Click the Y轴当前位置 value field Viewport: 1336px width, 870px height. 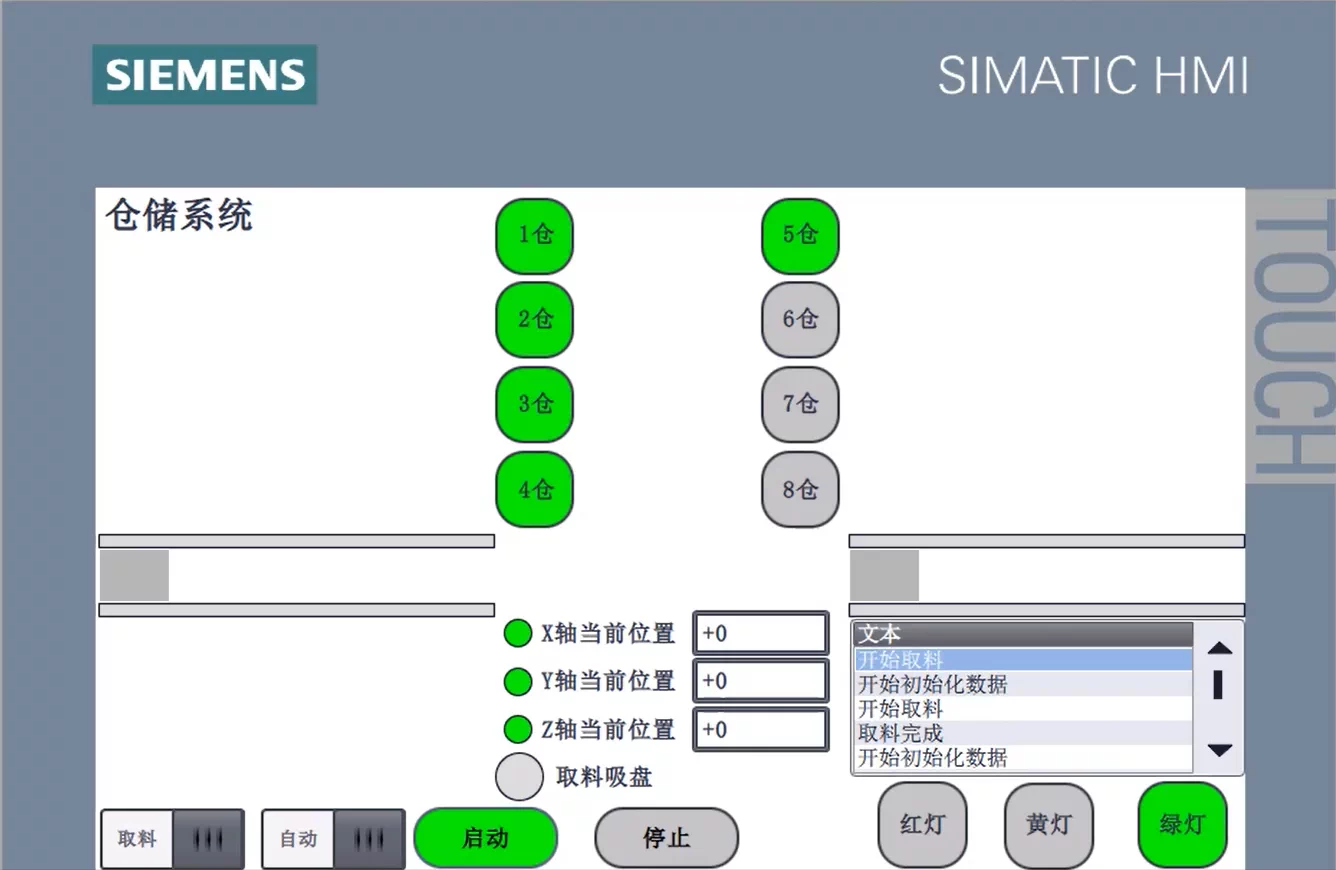coord(760,681)
